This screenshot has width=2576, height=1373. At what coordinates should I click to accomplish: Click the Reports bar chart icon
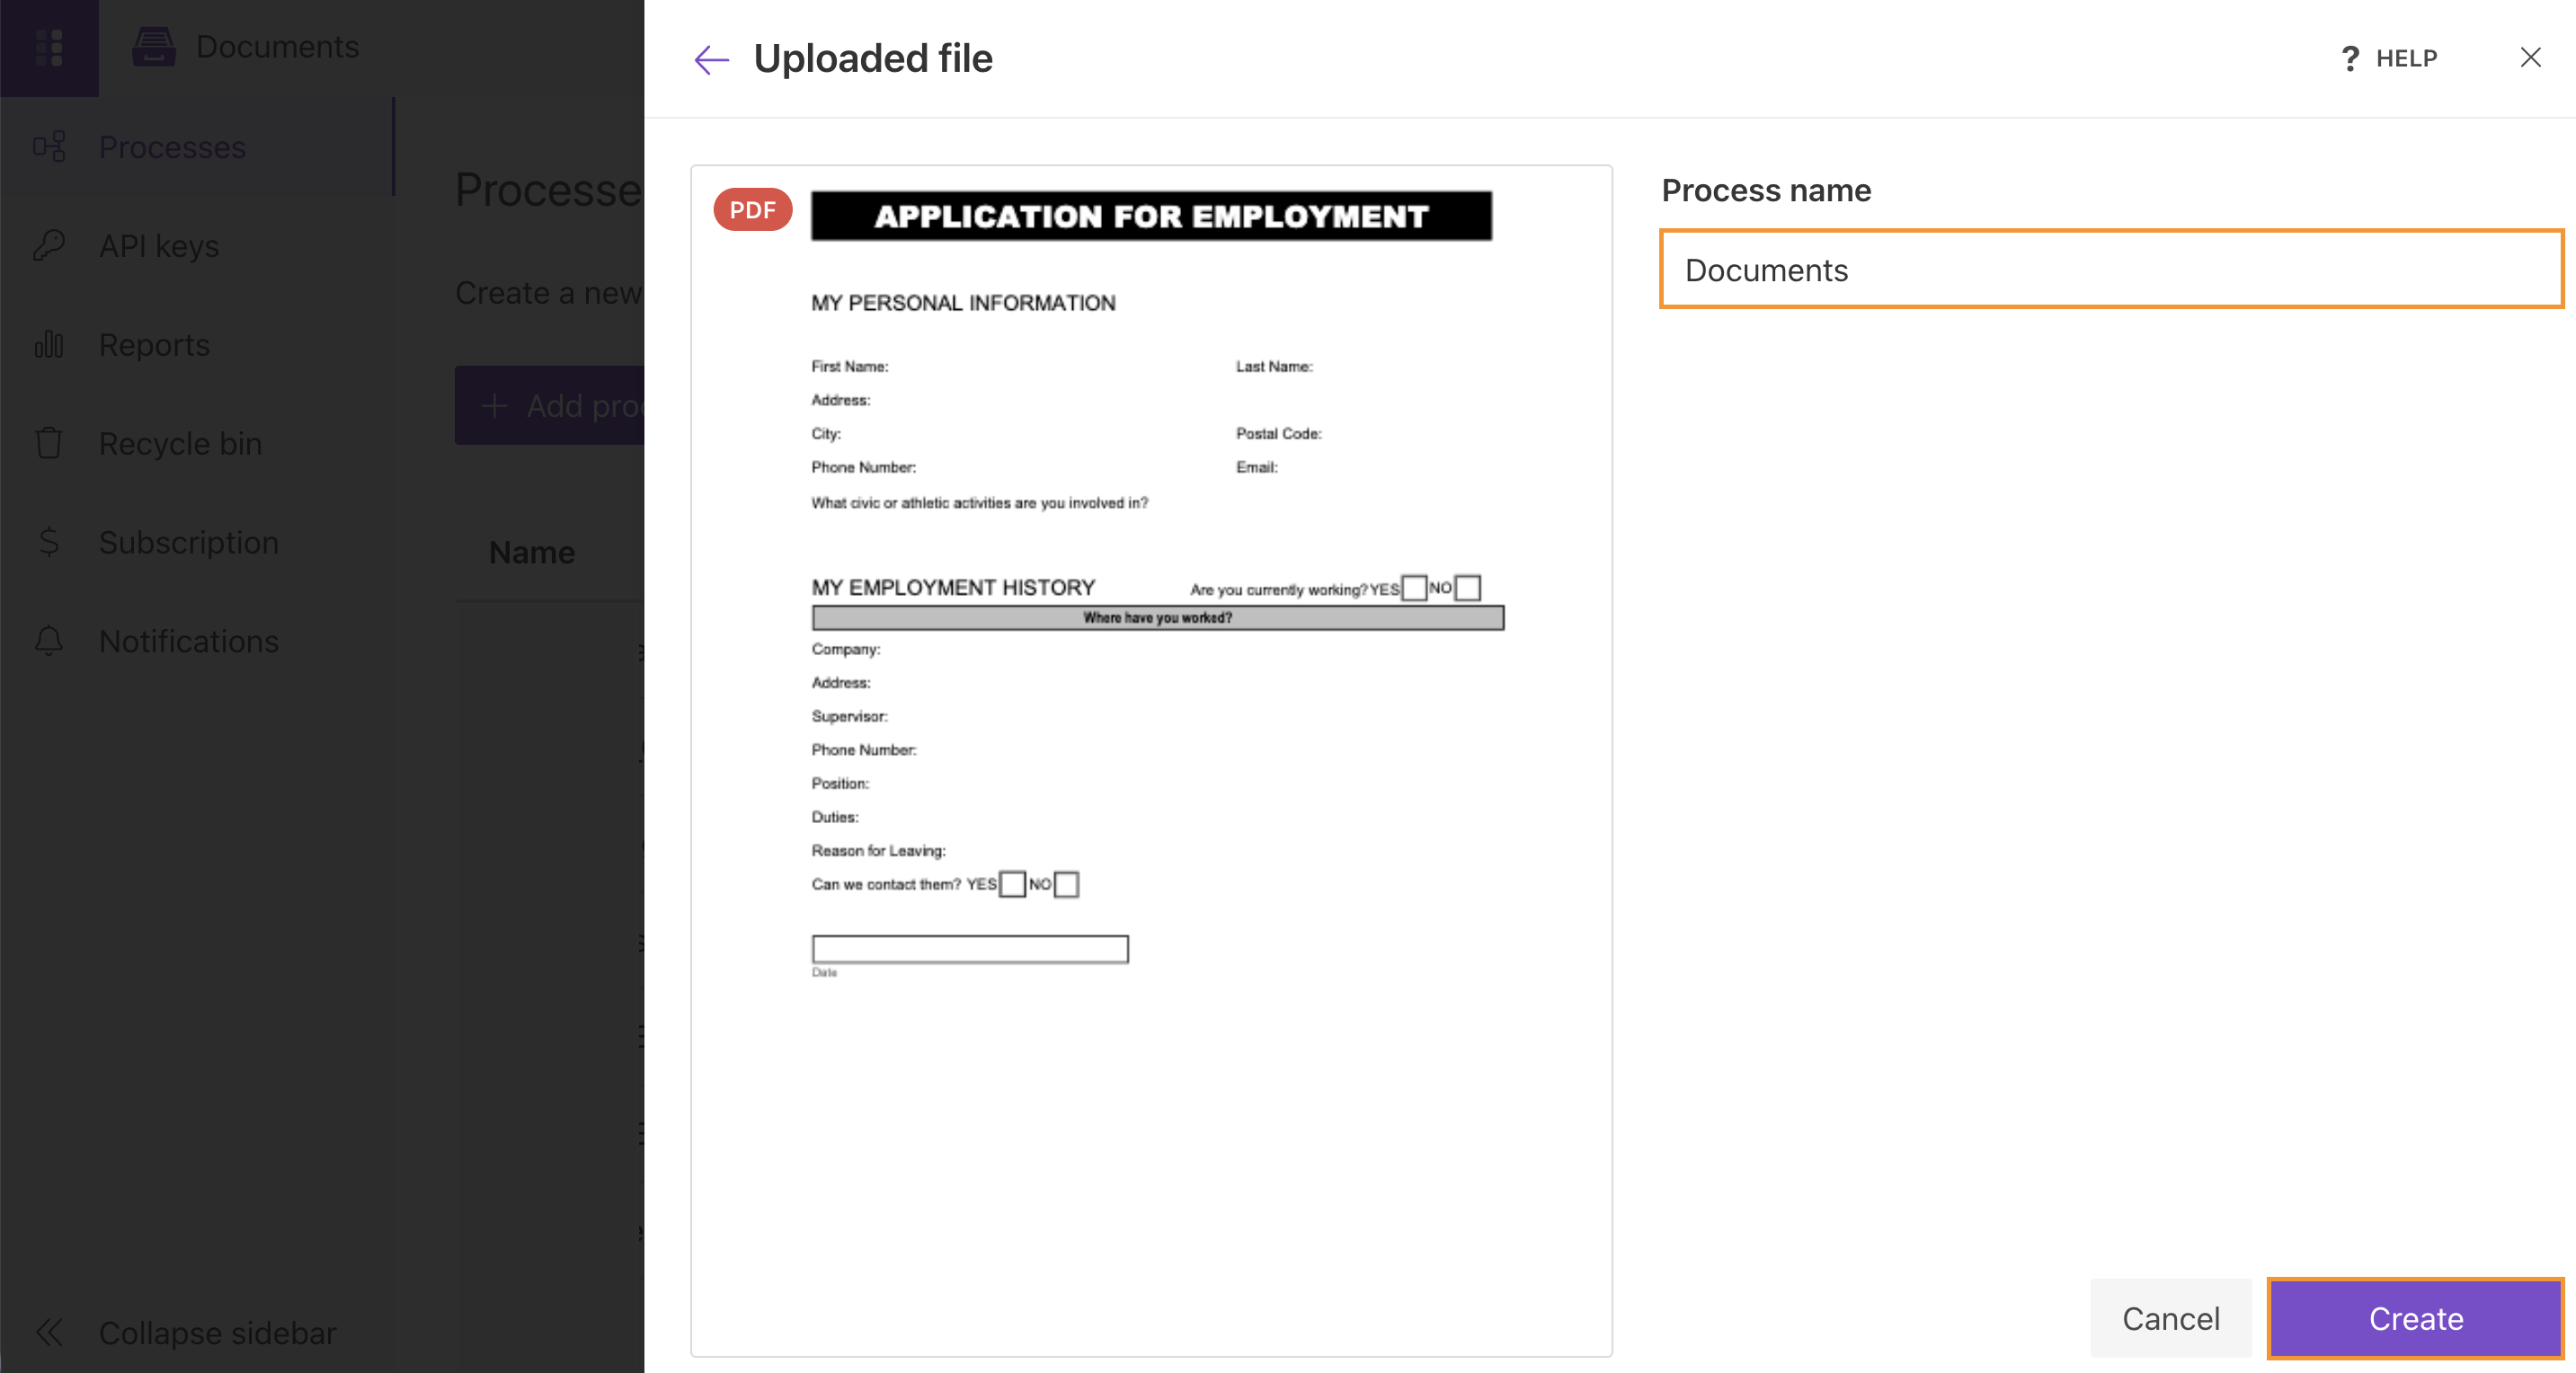(49, 345)
